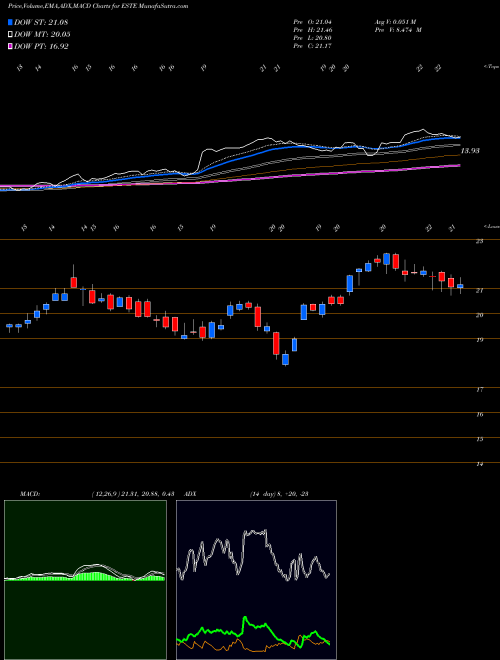Click the dark blue ADX indicator chart panel
500x660 pixels.
point(256,580)
